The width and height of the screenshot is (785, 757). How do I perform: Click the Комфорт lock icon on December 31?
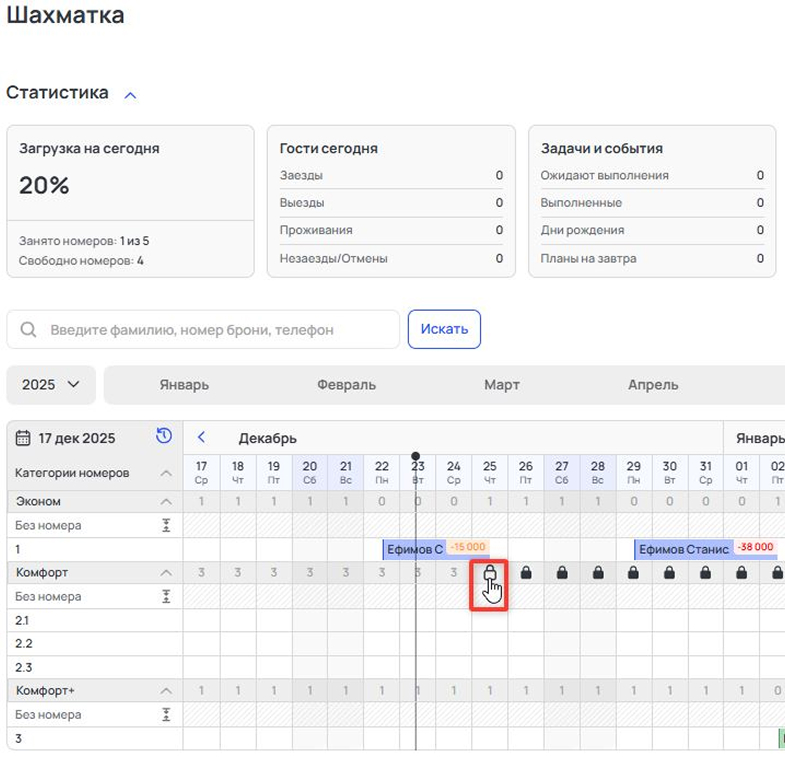tap(705, 573)
